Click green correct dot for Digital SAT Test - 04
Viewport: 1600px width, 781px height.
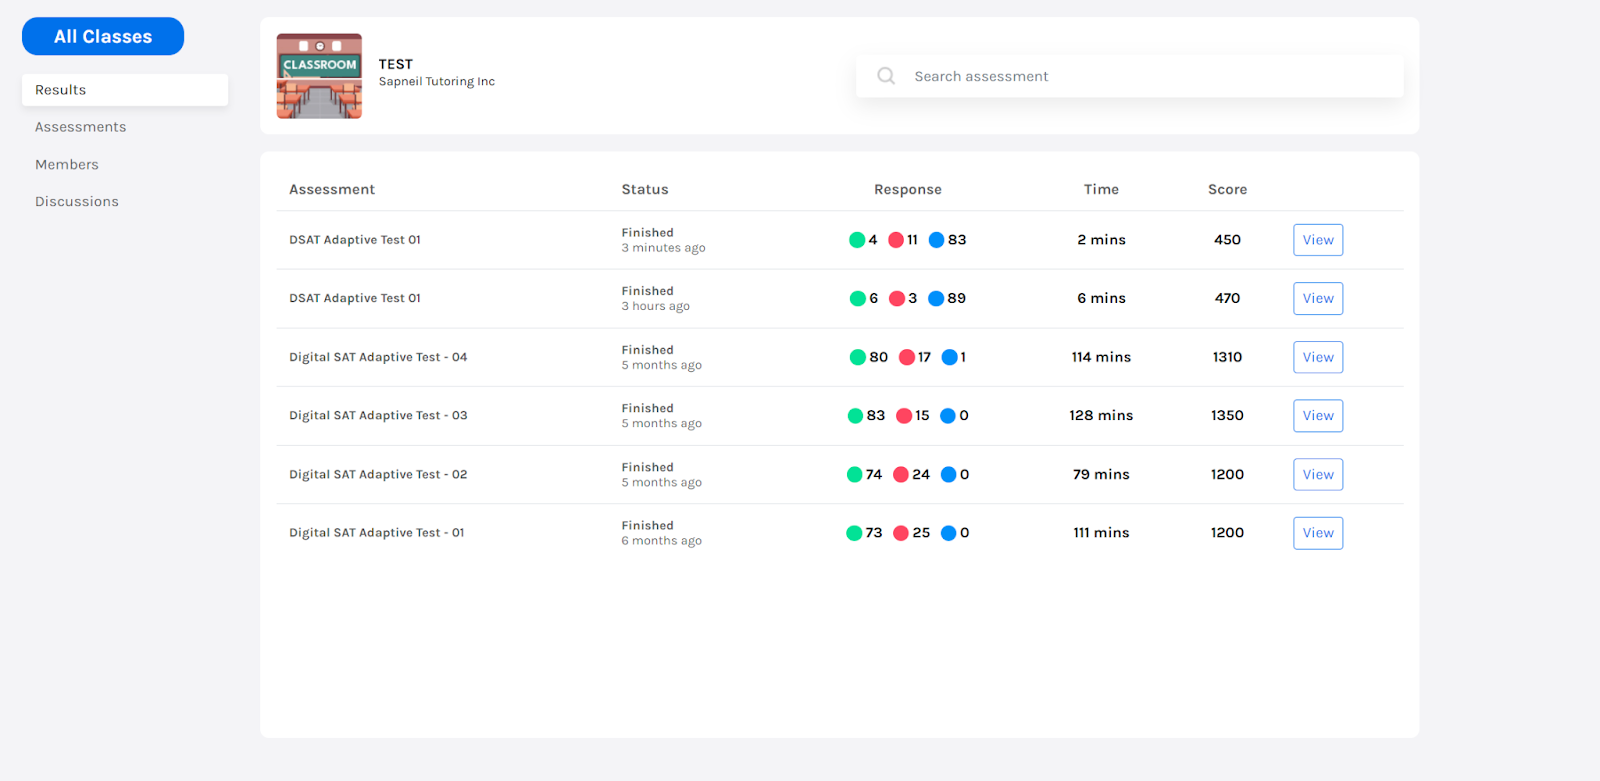[x=857, y=357]
